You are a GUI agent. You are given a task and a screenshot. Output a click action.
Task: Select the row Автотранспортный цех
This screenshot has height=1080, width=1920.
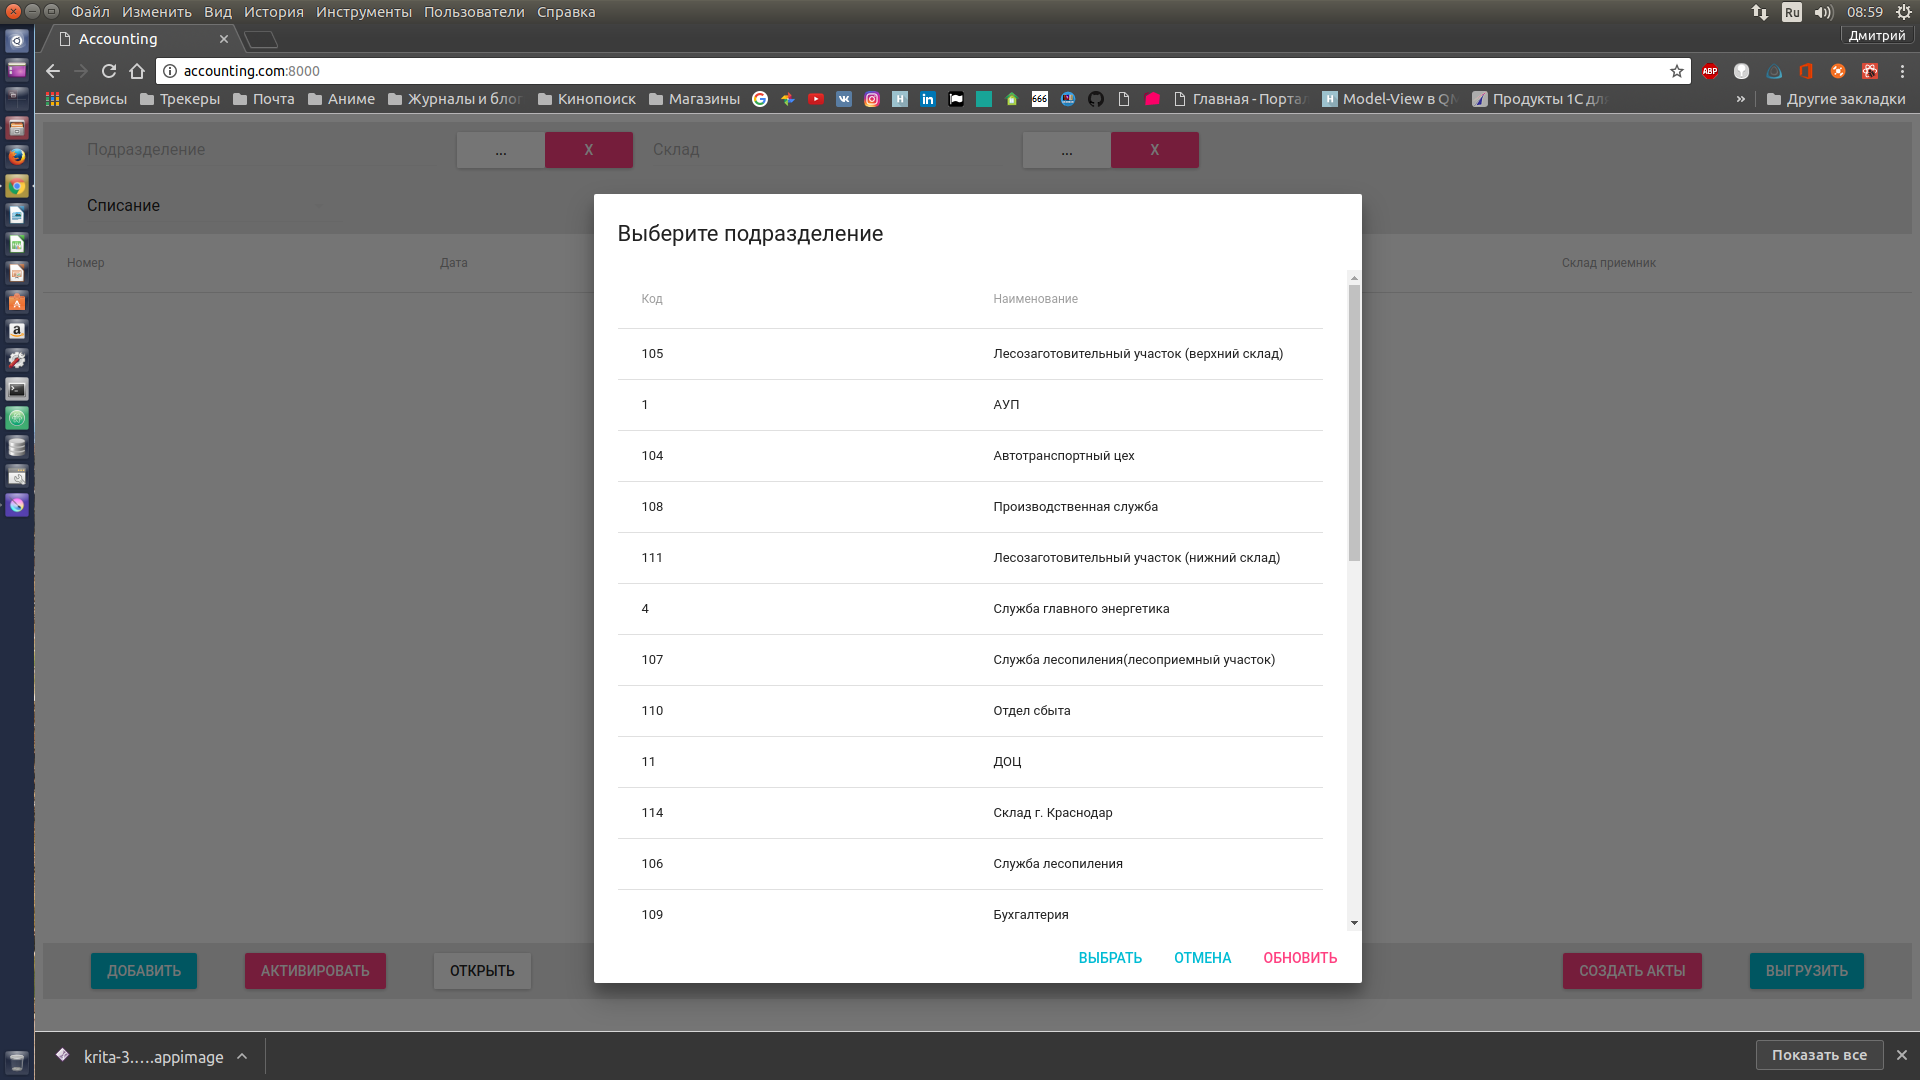(x=1064, y=456)
